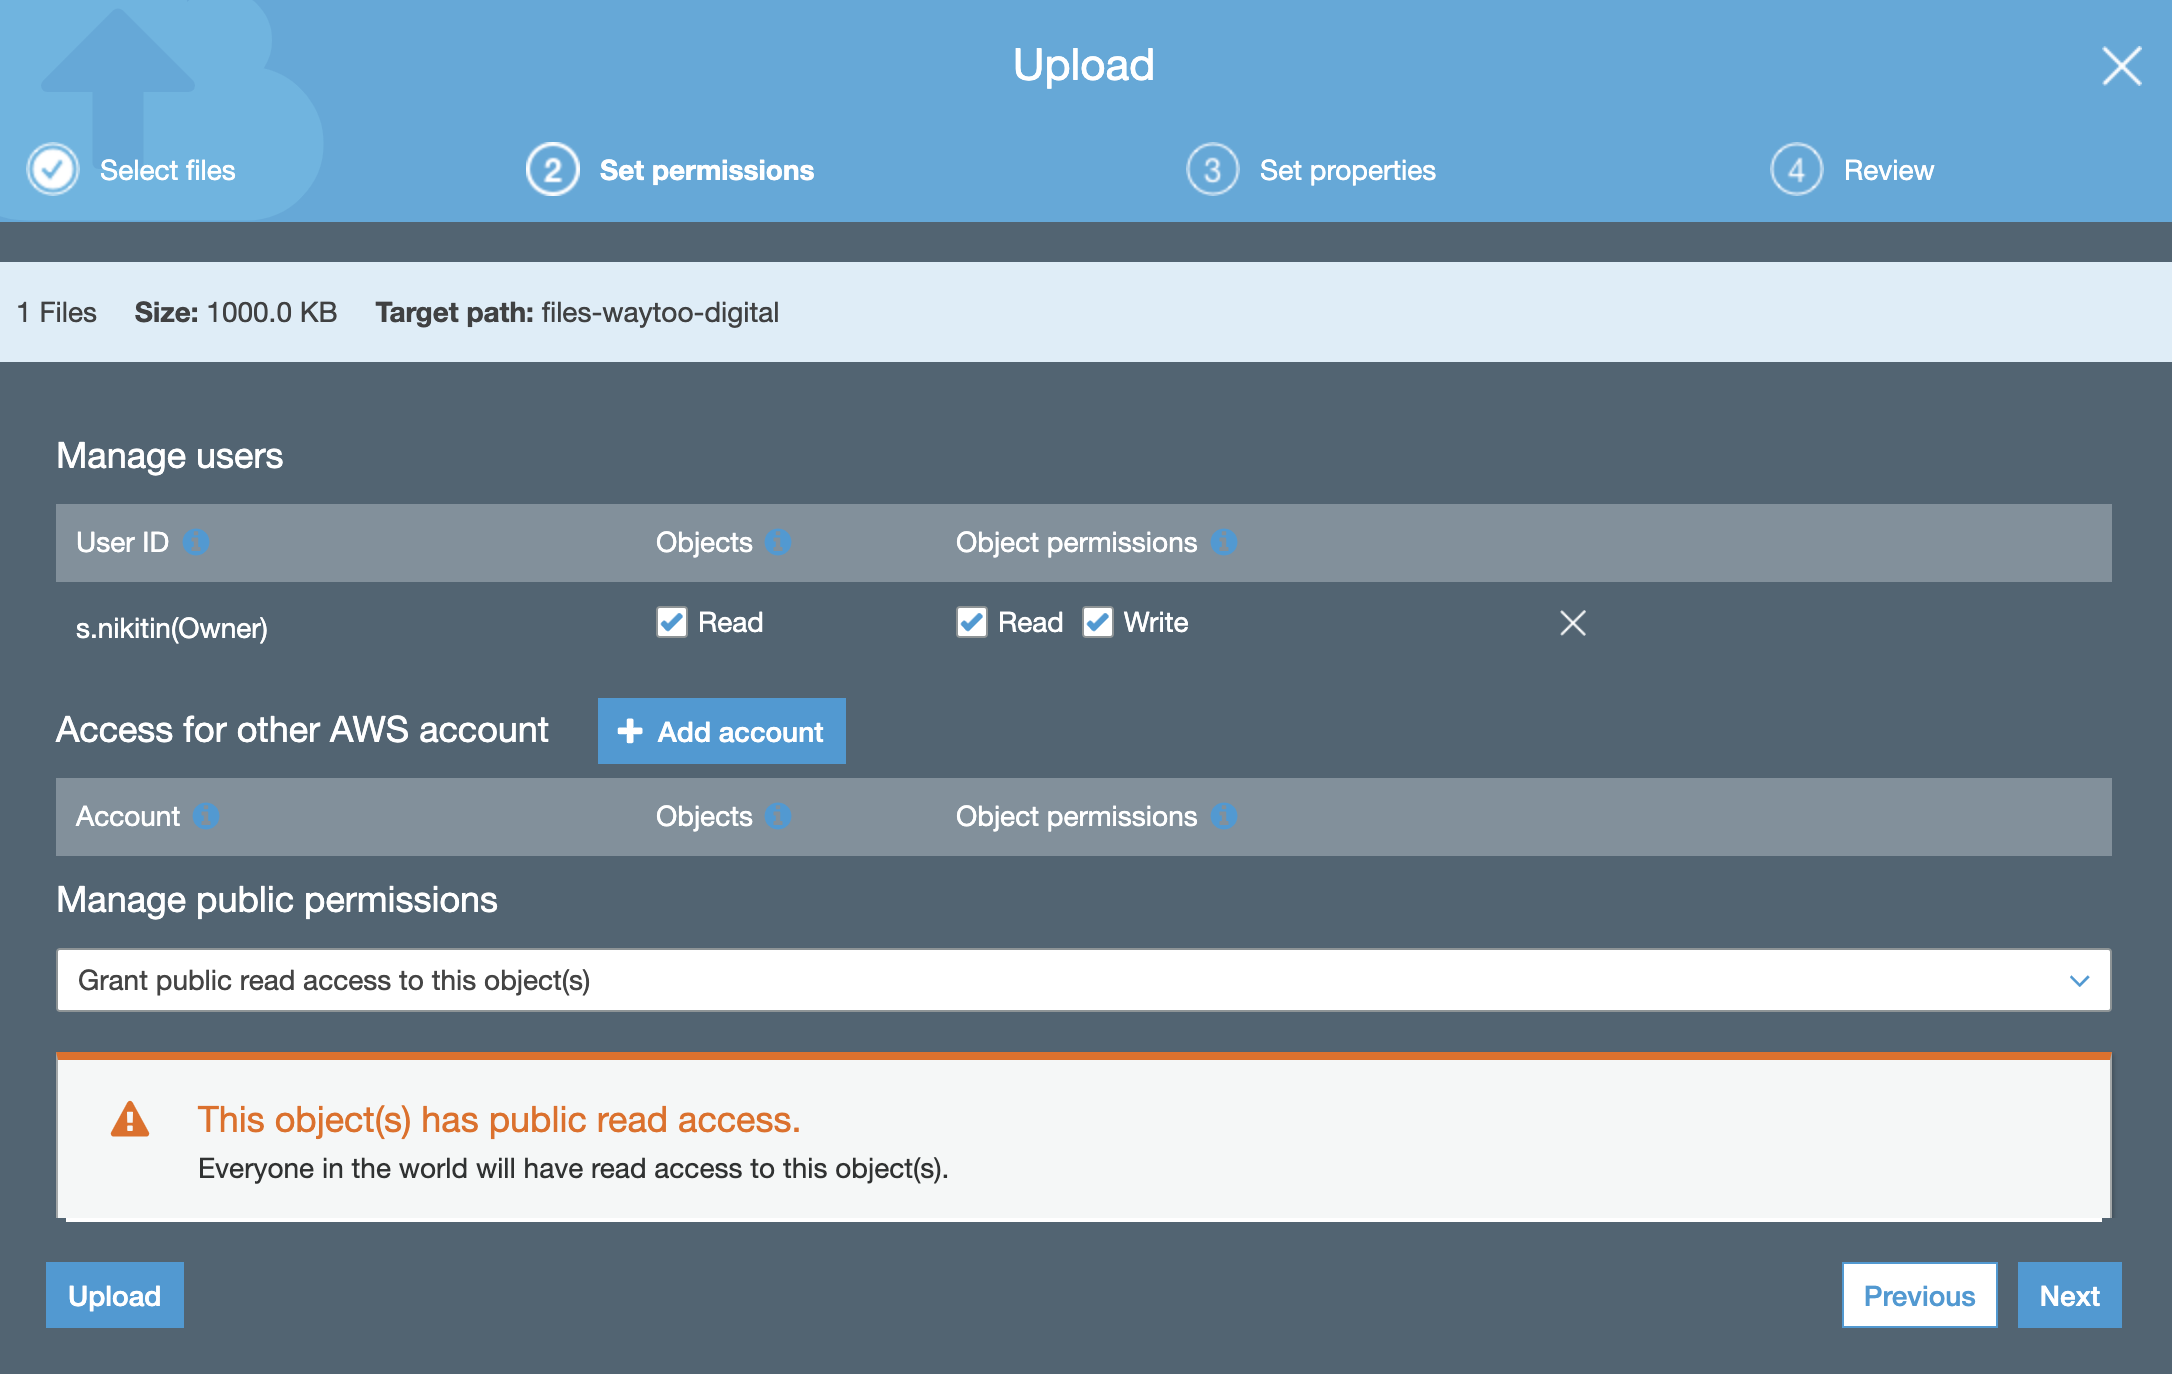Image resolution: width=2172 pixels, height=1374 pixels.
Task: Expand the Manage public permissions dropdown
Action: tap(2087, 980)
